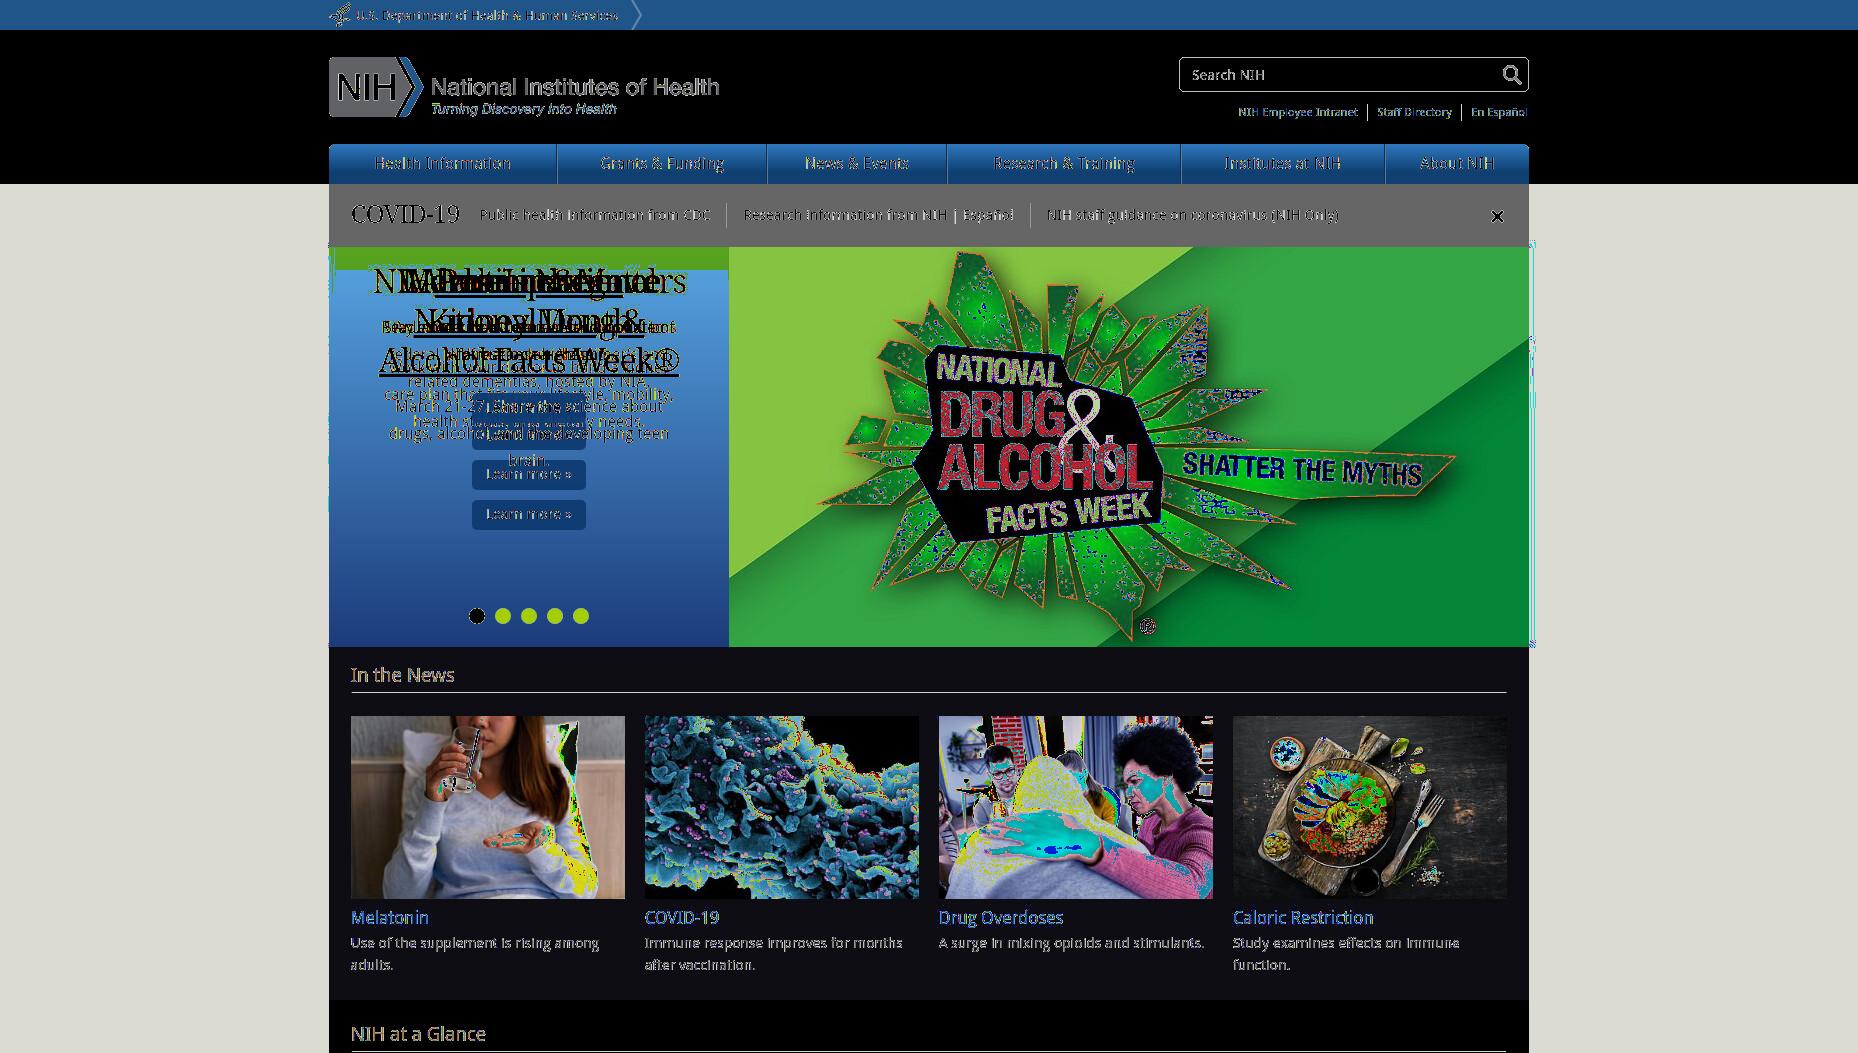
Task: Open the Institutes at NIH menu
Action: pyautogui.click(x=1283, y=164)
